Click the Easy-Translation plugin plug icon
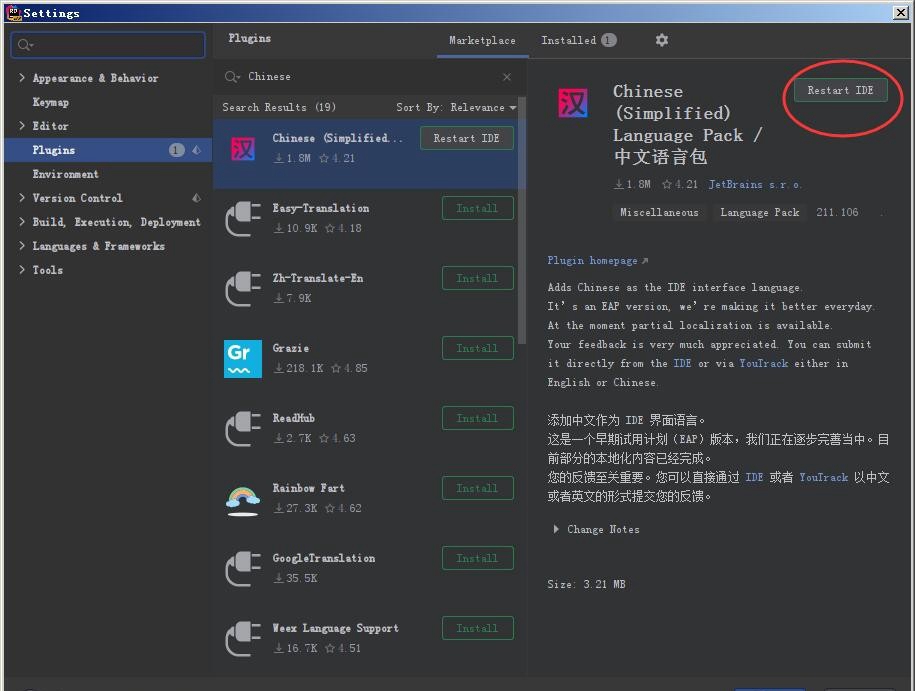The width and height of the screenshot is (915, 691). (243, 218)
